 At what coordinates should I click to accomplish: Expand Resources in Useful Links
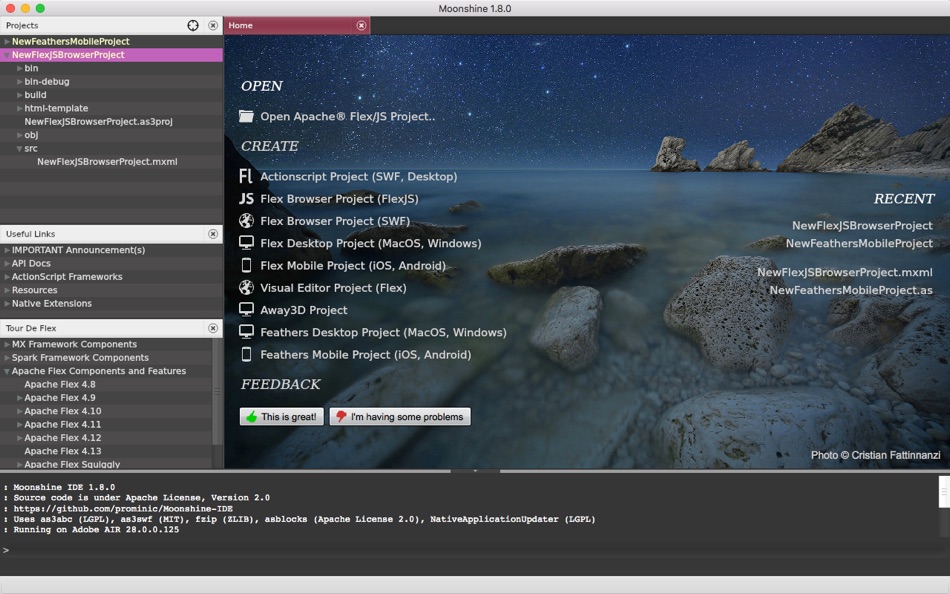point(7,290)
